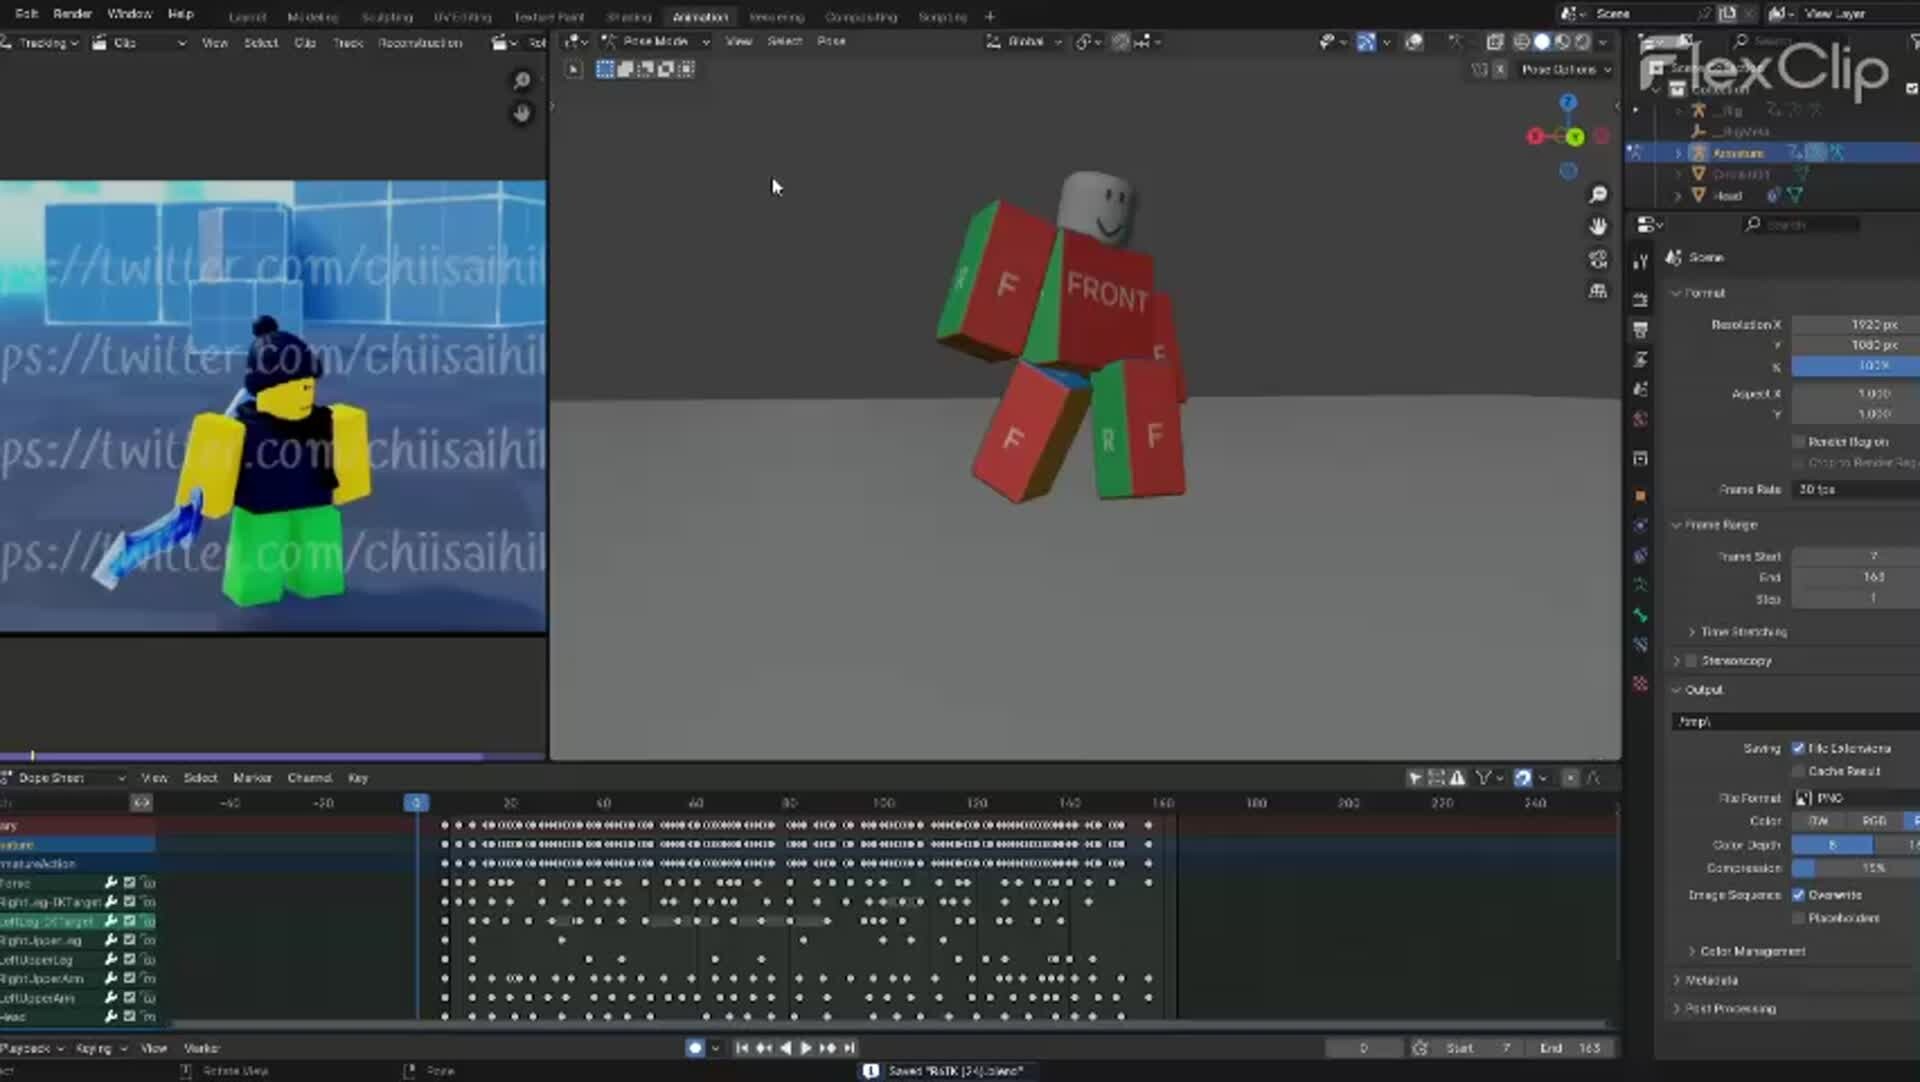Open the PNG file format dropdown
Image resolution: width=1920 pixels, height=1082 pixels.
pyautogui.click(x=1857, y=798)
